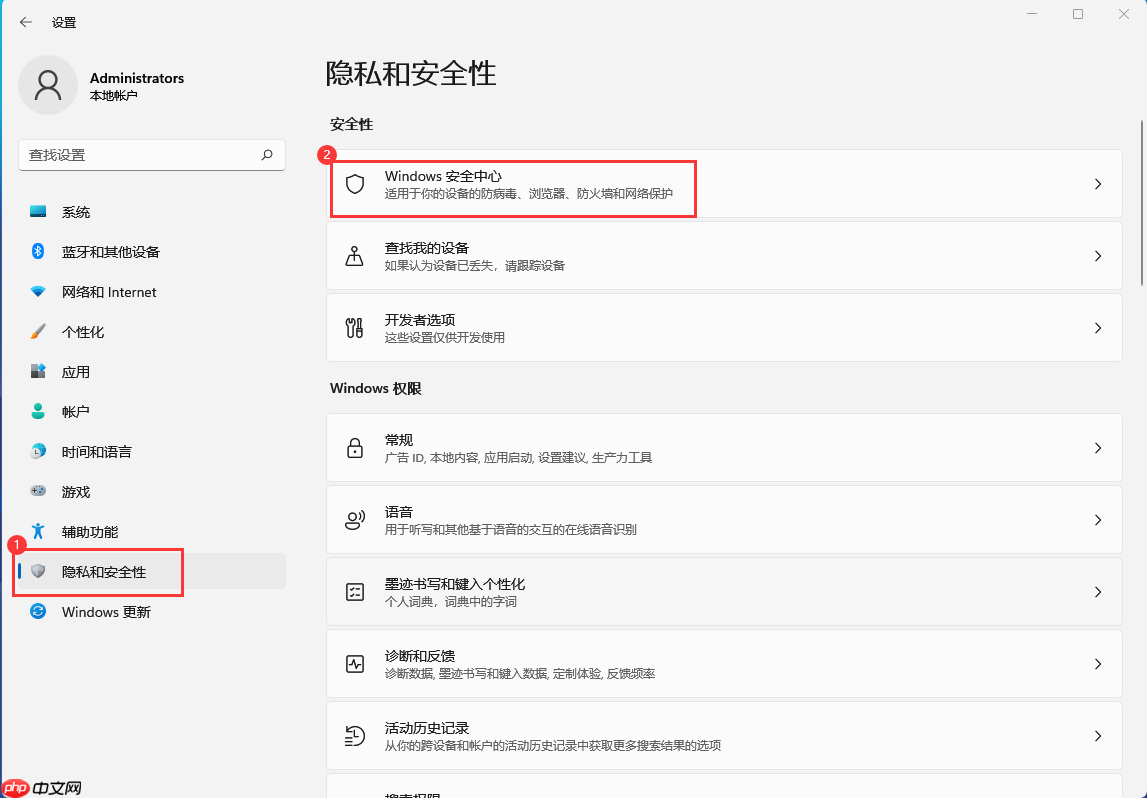Select the 诊断和反馈 pulse icon

coord(355,663)
